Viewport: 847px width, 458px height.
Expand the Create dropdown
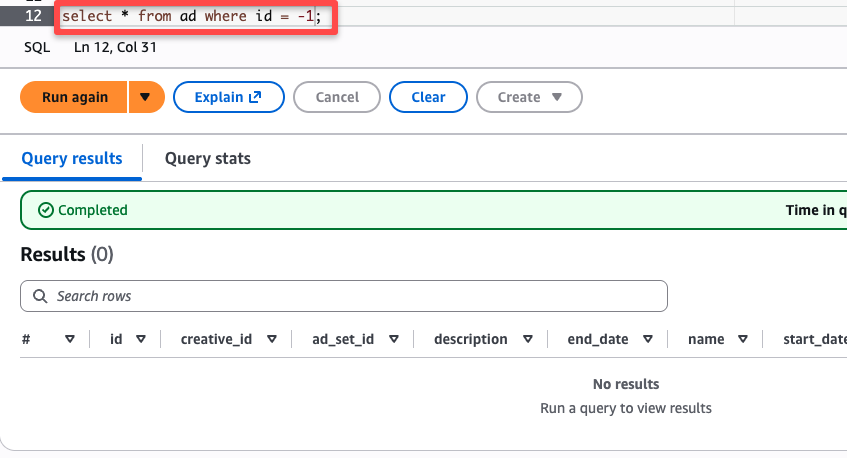click(529, 97)
